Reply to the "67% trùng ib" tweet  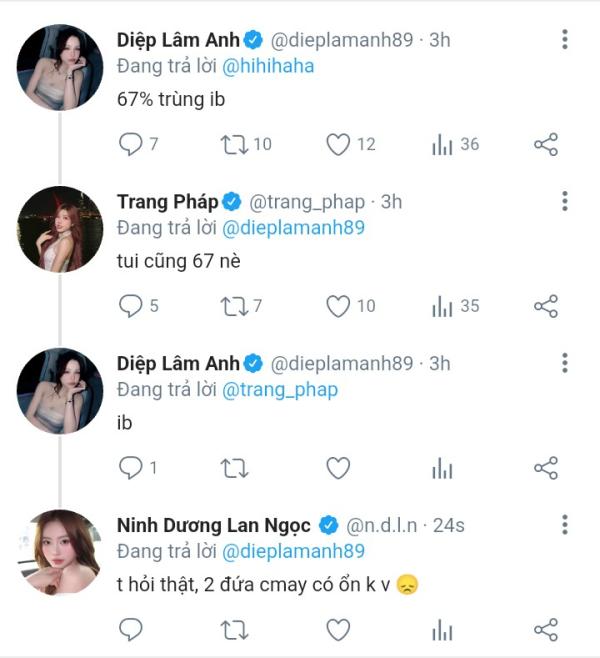pos(130,144)
